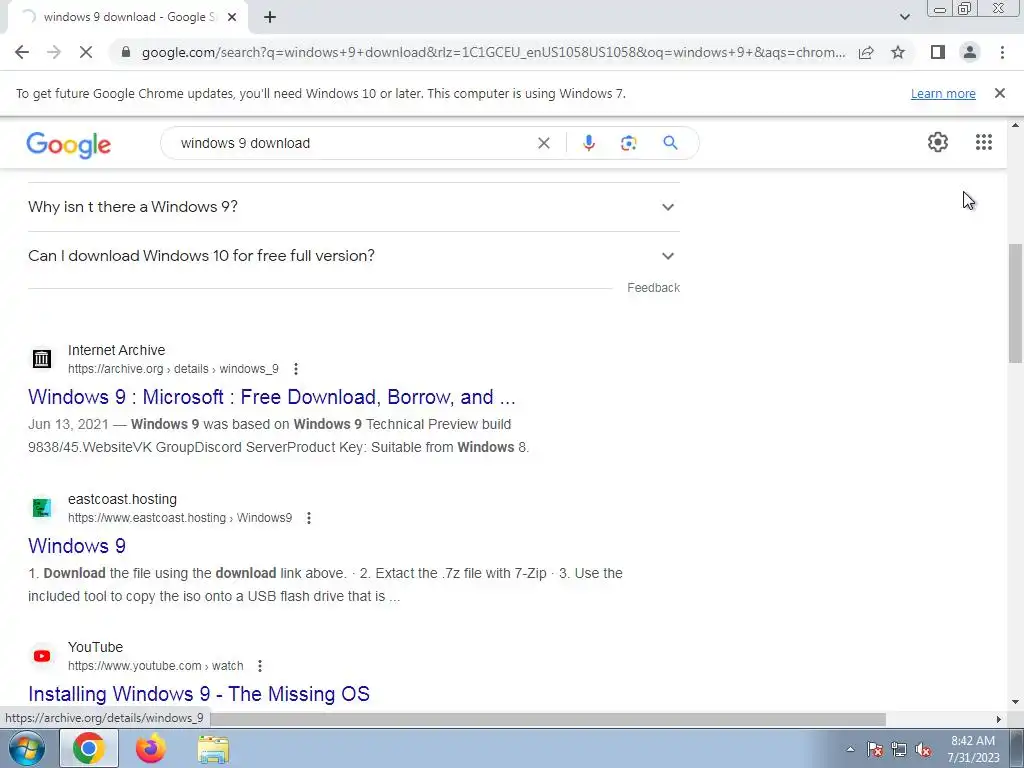Viewport: 1024px width, 768px height.
Task: Open Internet Archive favicon result
Action: coord(42,359)
